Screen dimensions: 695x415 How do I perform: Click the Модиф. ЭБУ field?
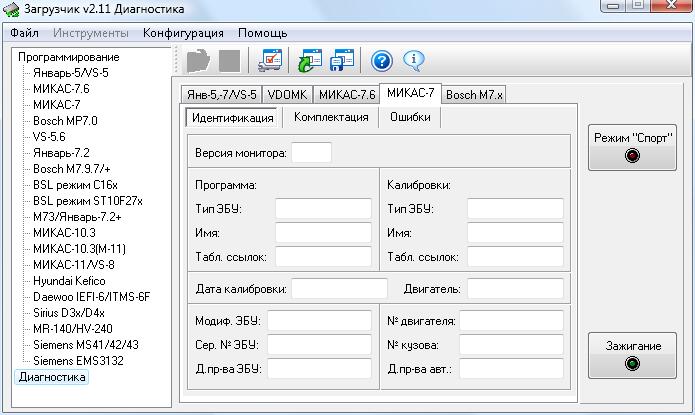319,320
